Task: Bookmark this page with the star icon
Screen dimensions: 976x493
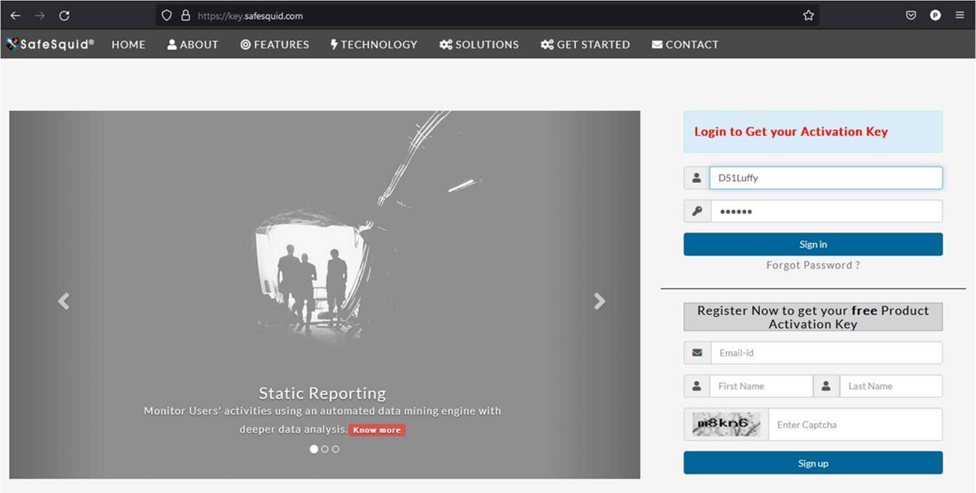Action: (808, 16)
